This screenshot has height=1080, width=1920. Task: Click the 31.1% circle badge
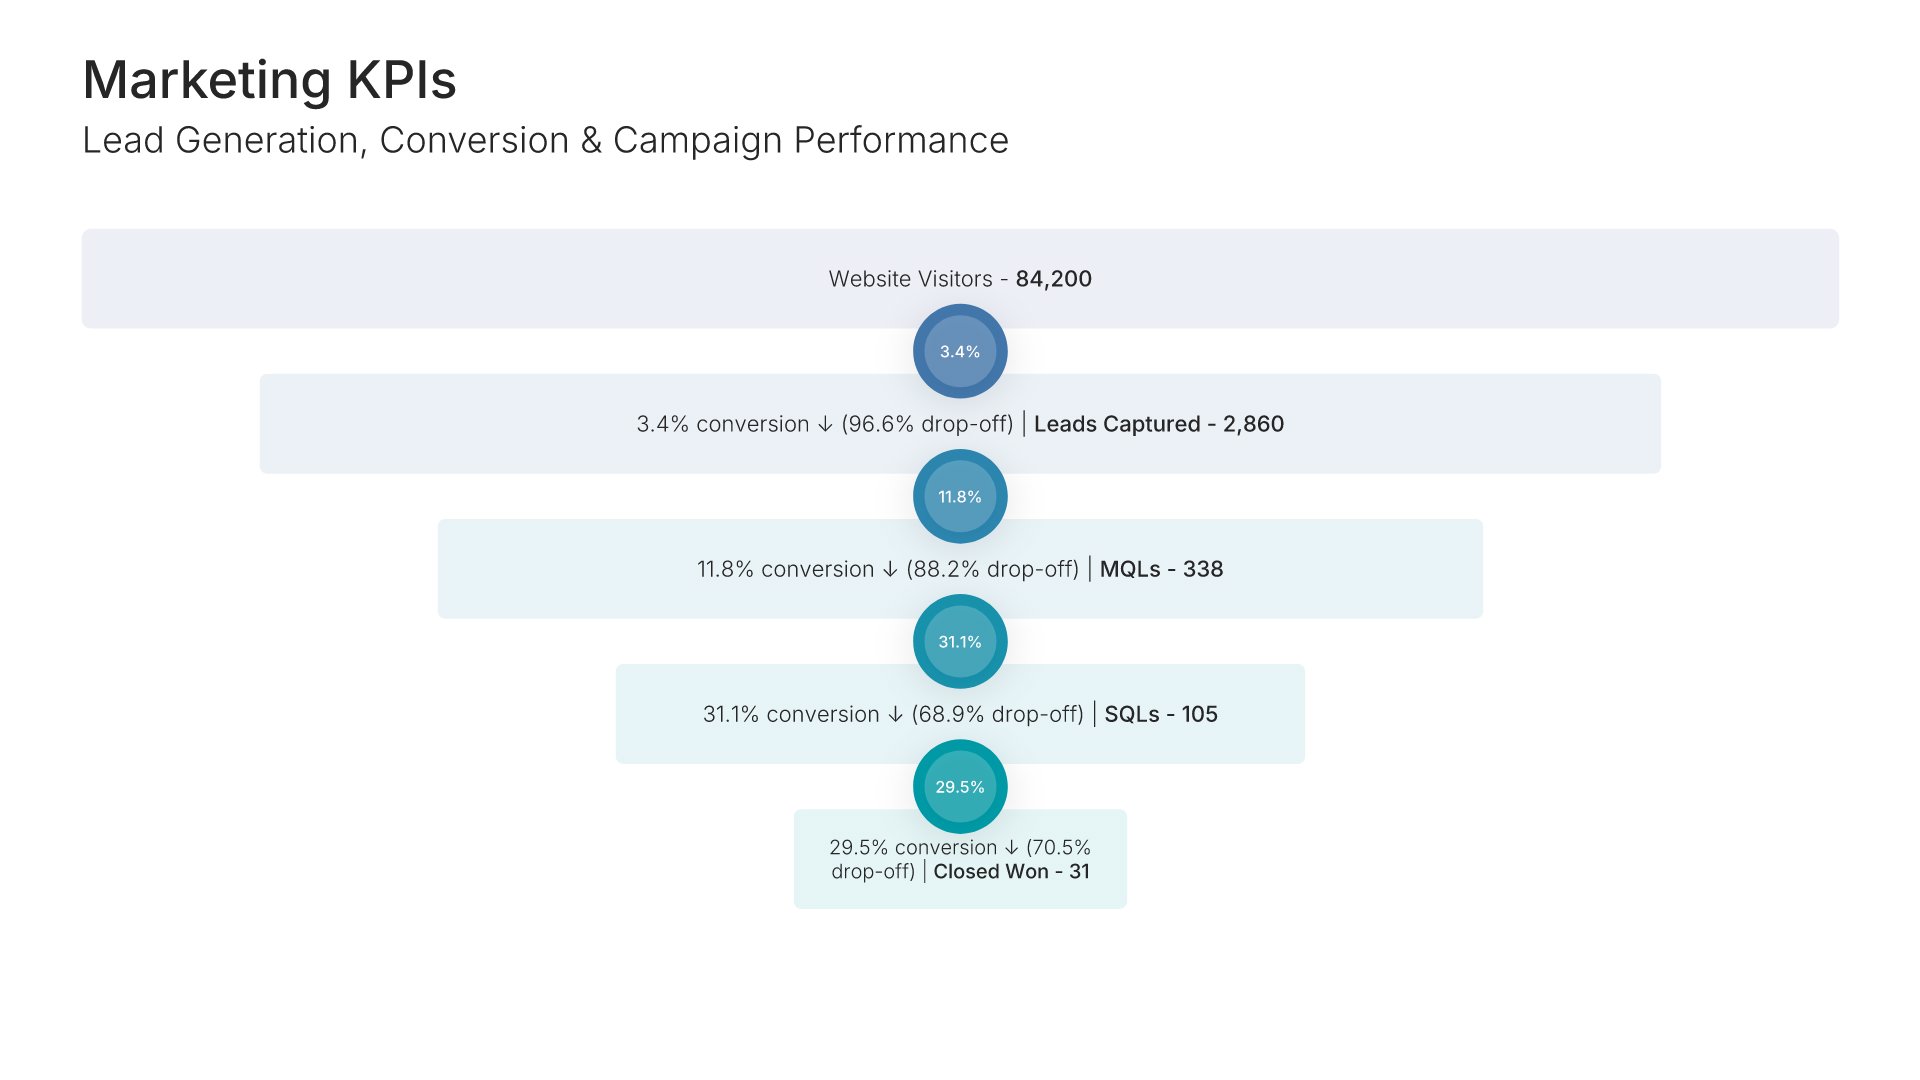[x=960, y=641]
